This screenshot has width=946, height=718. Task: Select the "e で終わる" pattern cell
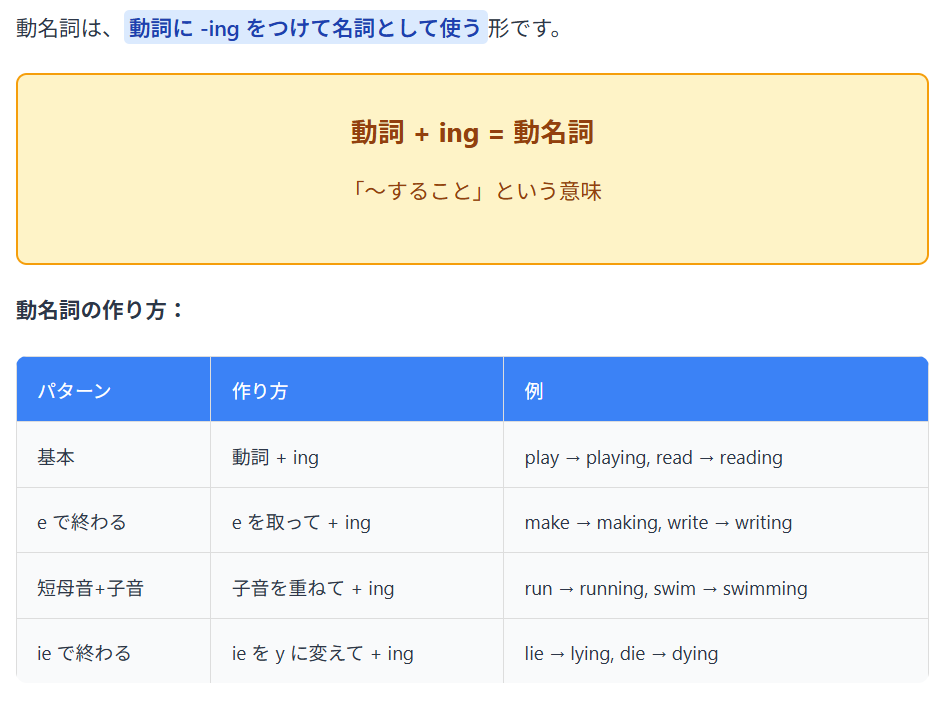coord(82,522)
